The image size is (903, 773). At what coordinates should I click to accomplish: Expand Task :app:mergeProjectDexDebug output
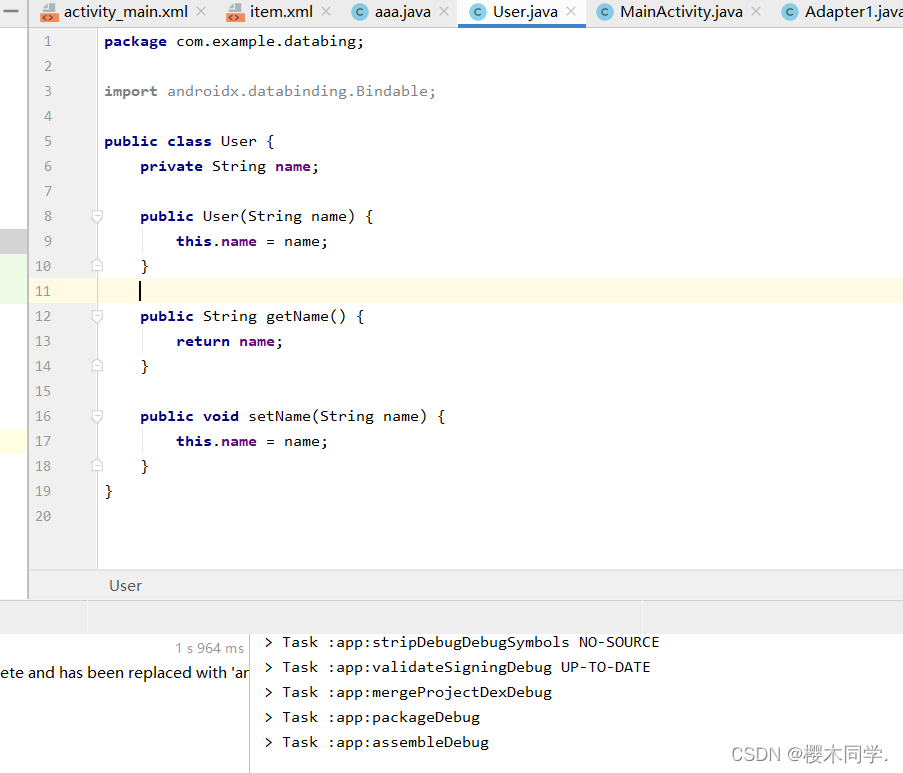click(x=267, y=691)
